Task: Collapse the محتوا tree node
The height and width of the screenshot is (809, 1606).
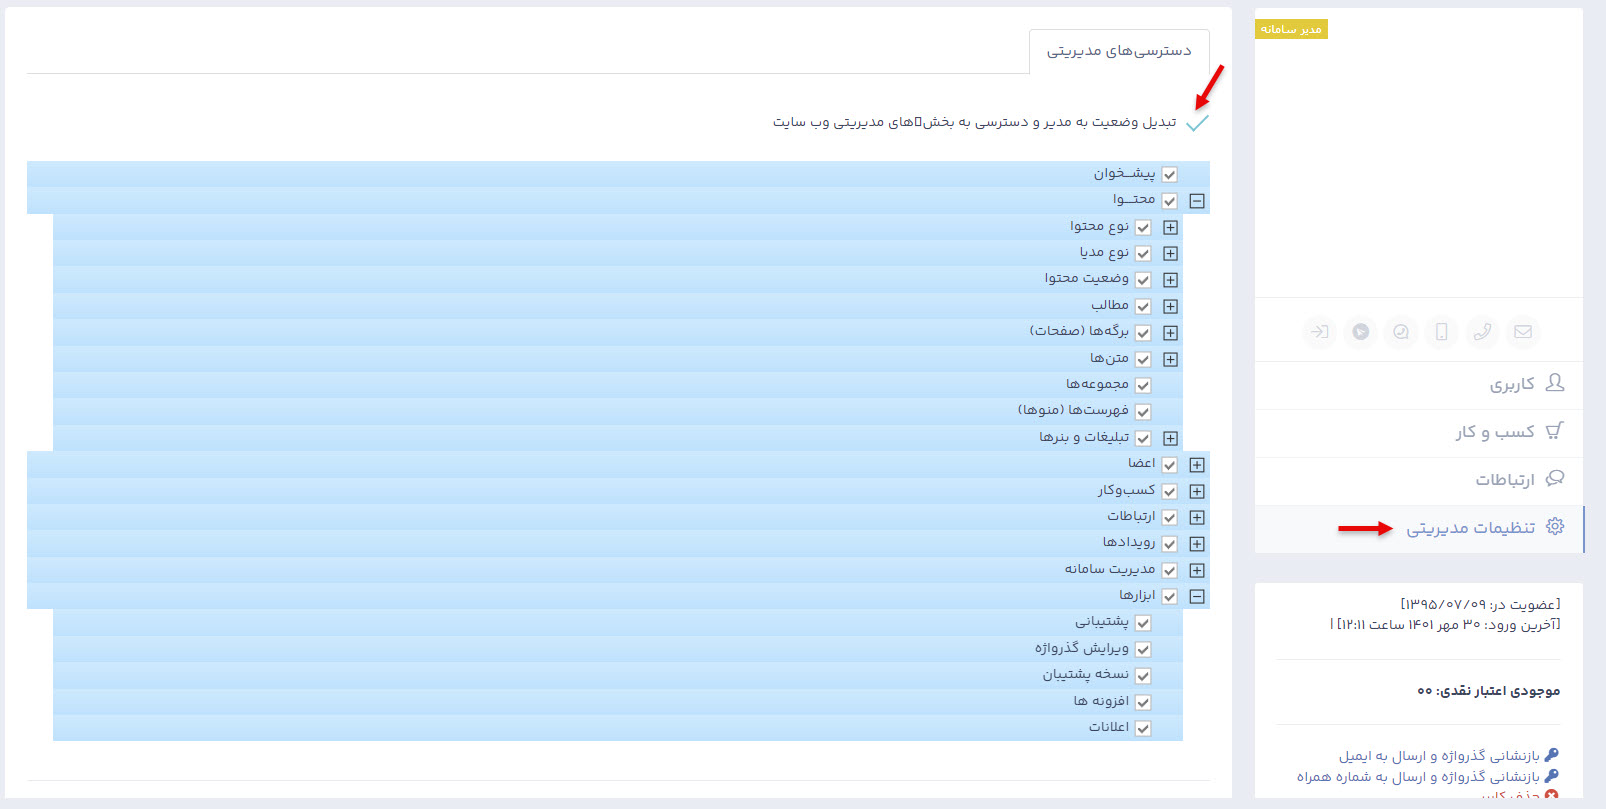Action: pyautogui.click(x=1197, y=201)
